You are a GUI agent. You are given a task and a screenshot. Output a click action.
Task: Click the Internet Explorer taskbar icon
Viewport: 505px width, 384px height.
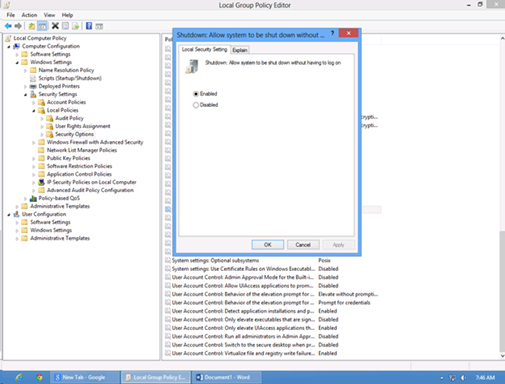tap(19, 377)
